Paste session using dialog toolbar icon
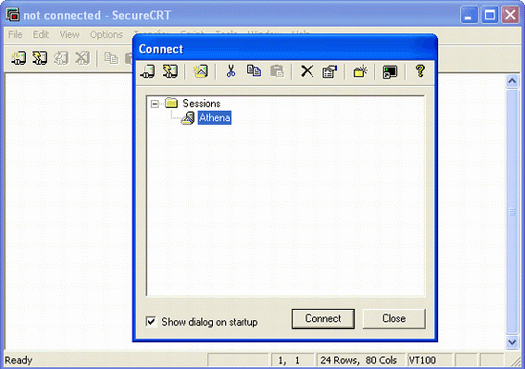 click(277, 71)
